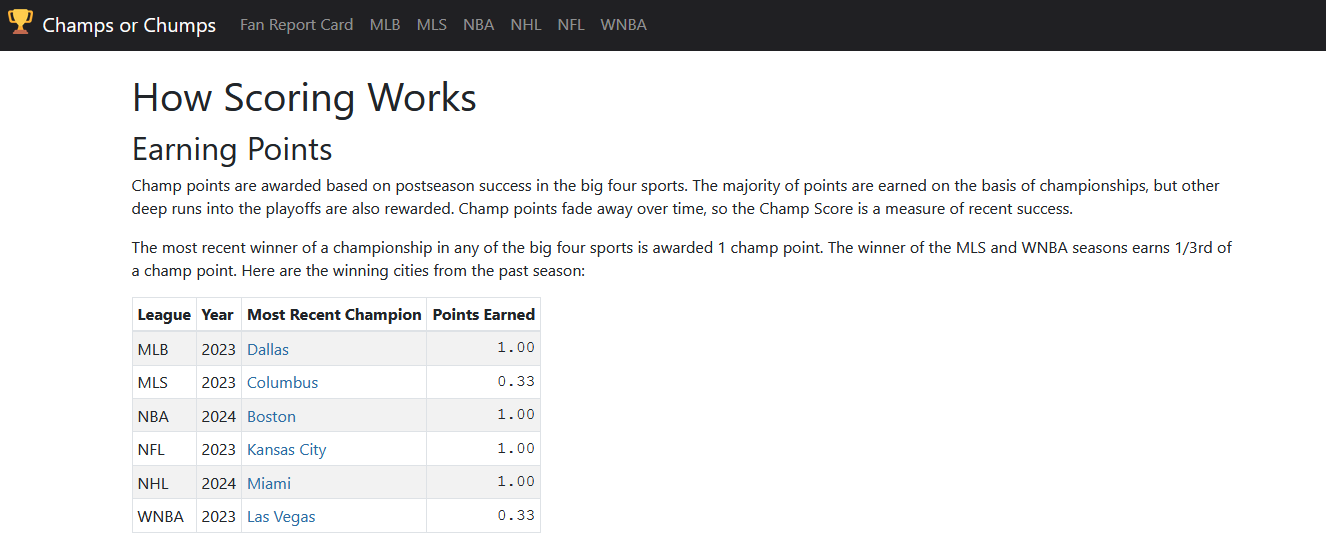Open the Miami champion link
Screen dimensions: 1326x537
(269, 483)
